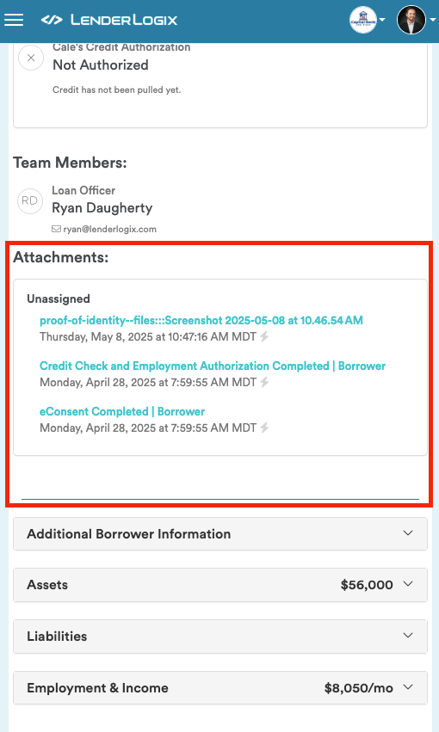Image resolution: width=439 pixels, height=732 pixels.
Task: Click the LenderLogix wordmark in header
Action: [x=124, y=20]
